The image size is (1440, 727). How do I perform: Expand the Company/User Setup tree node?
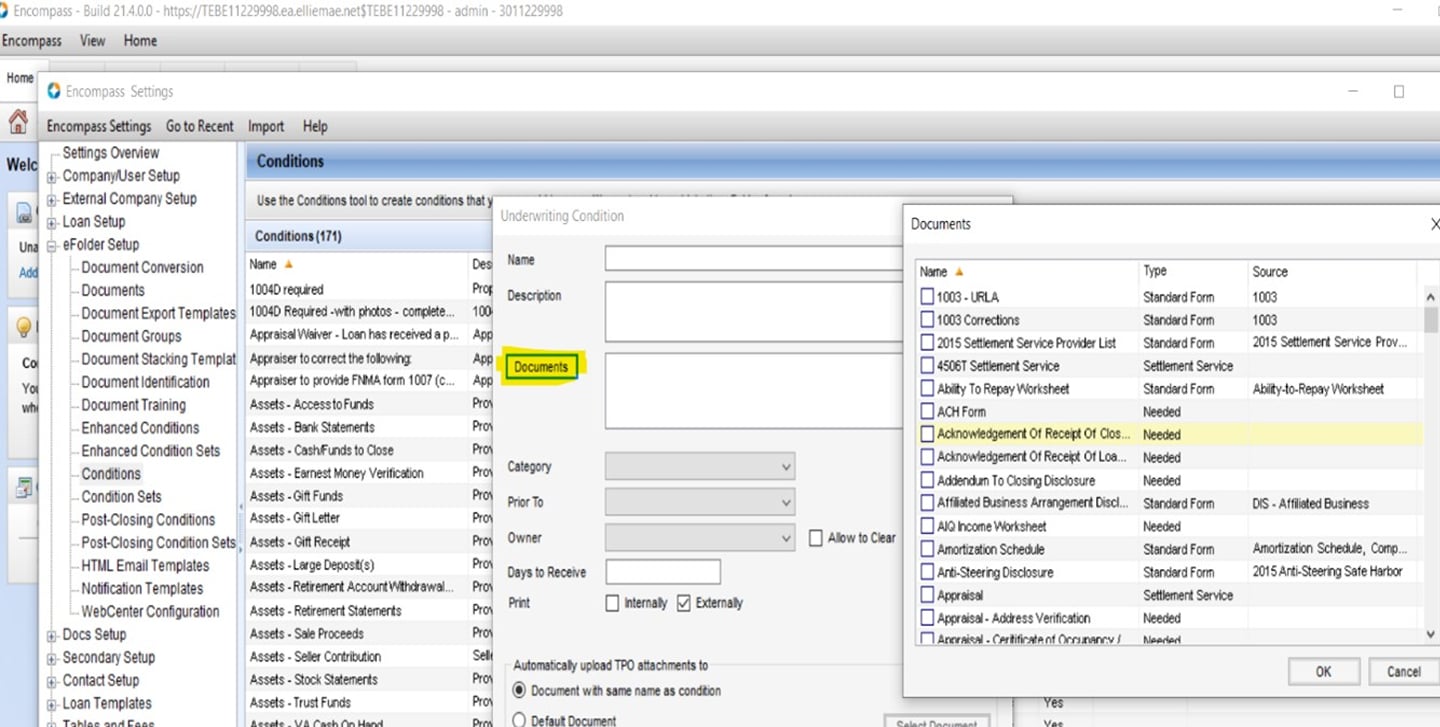click(x=52, y=176)
